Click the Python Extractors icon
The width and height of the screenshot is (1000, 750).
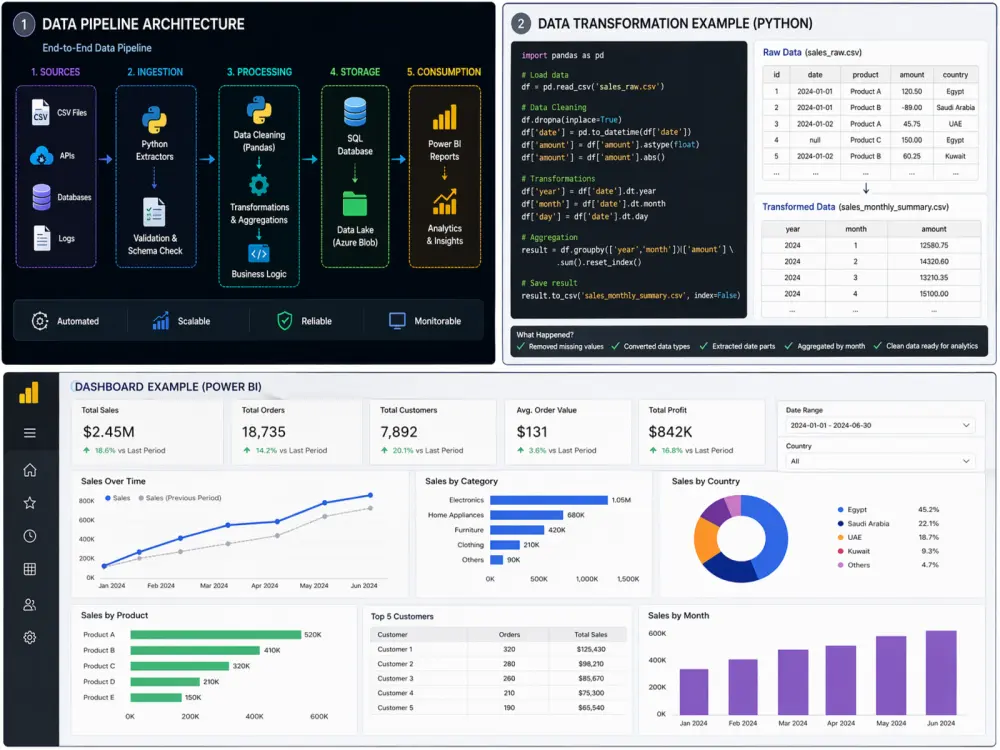pyautogui.click(x=154, y=120)
